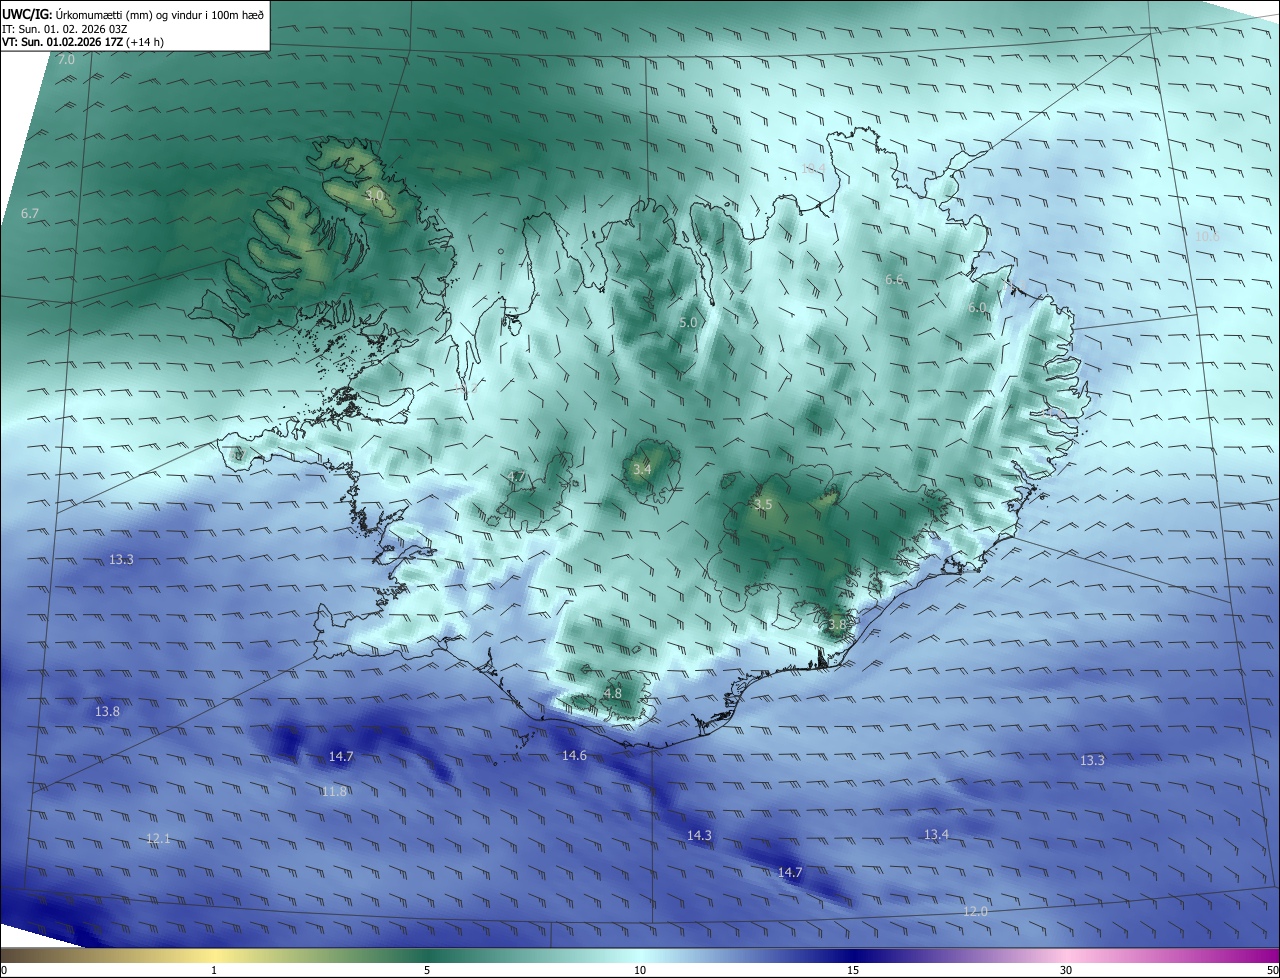The height and width of the screenshot is (978, 1280).
Task: Select the 10 tick on the color scale
Action: coord(640,971)
